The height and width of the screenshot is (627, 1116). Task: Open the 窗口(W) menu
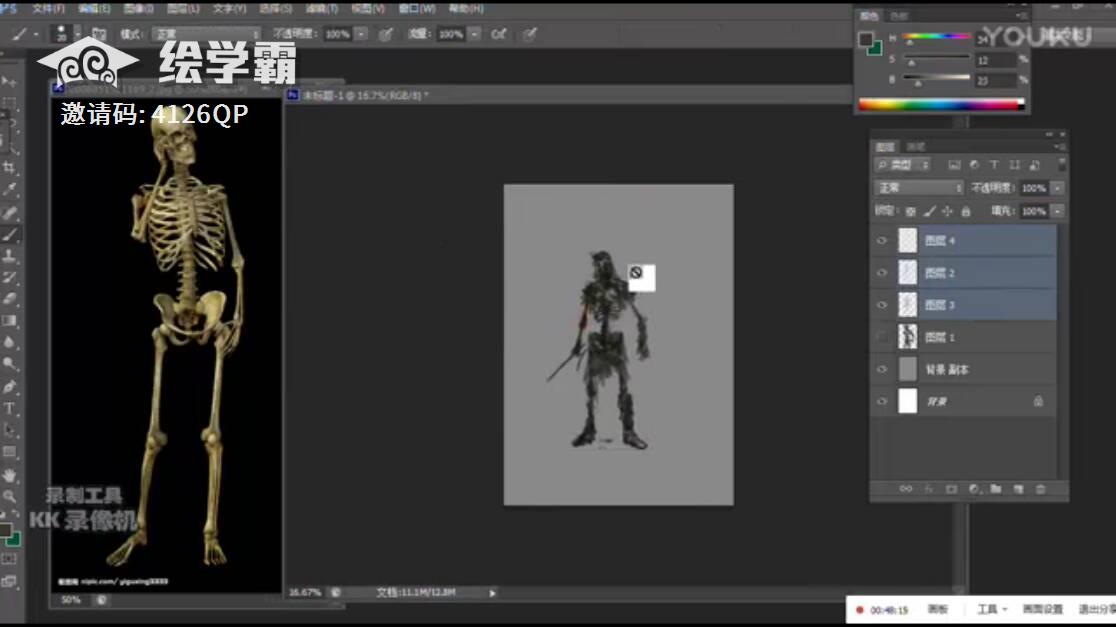[417, 9]
